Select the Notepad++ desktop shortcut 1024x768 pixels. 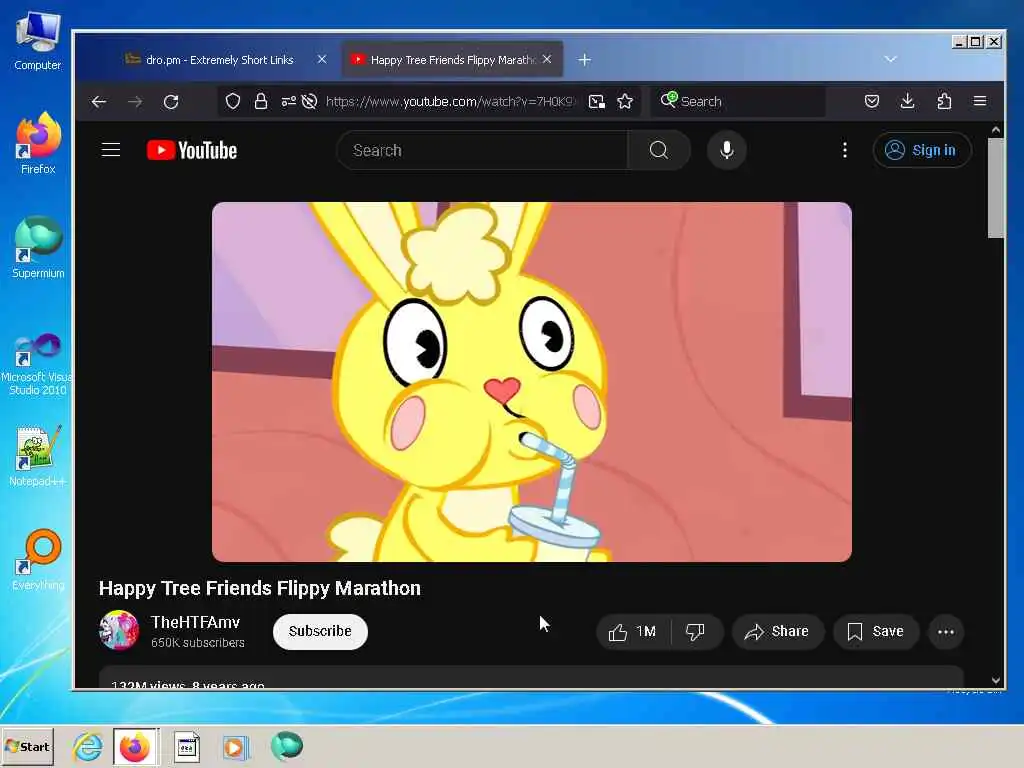click(37, 456)
